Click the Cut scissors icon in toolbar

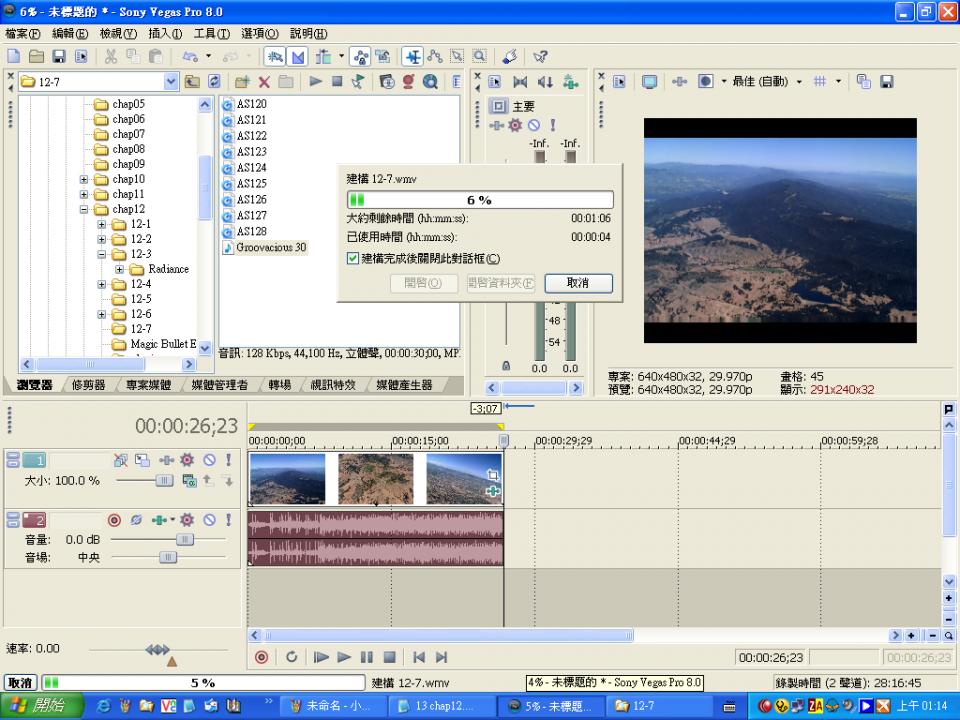(x=110, y=57)
